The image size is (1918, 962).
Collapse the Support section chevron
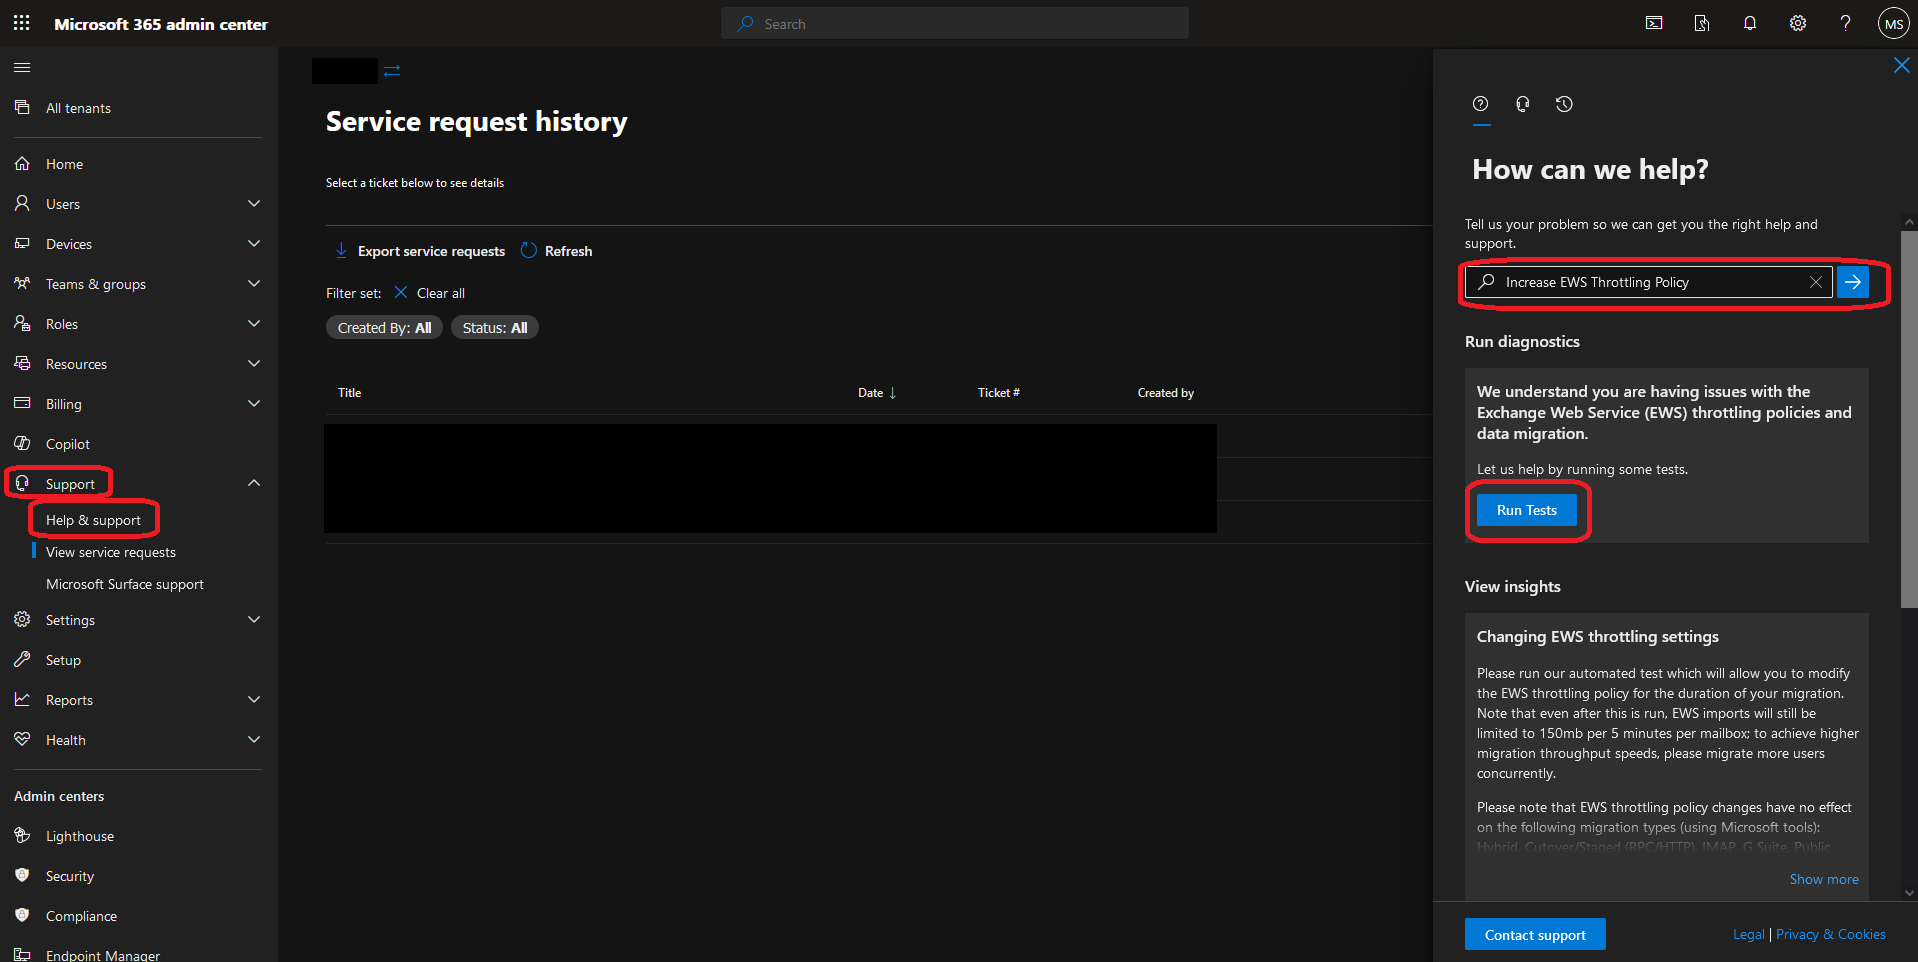[254, 483]
